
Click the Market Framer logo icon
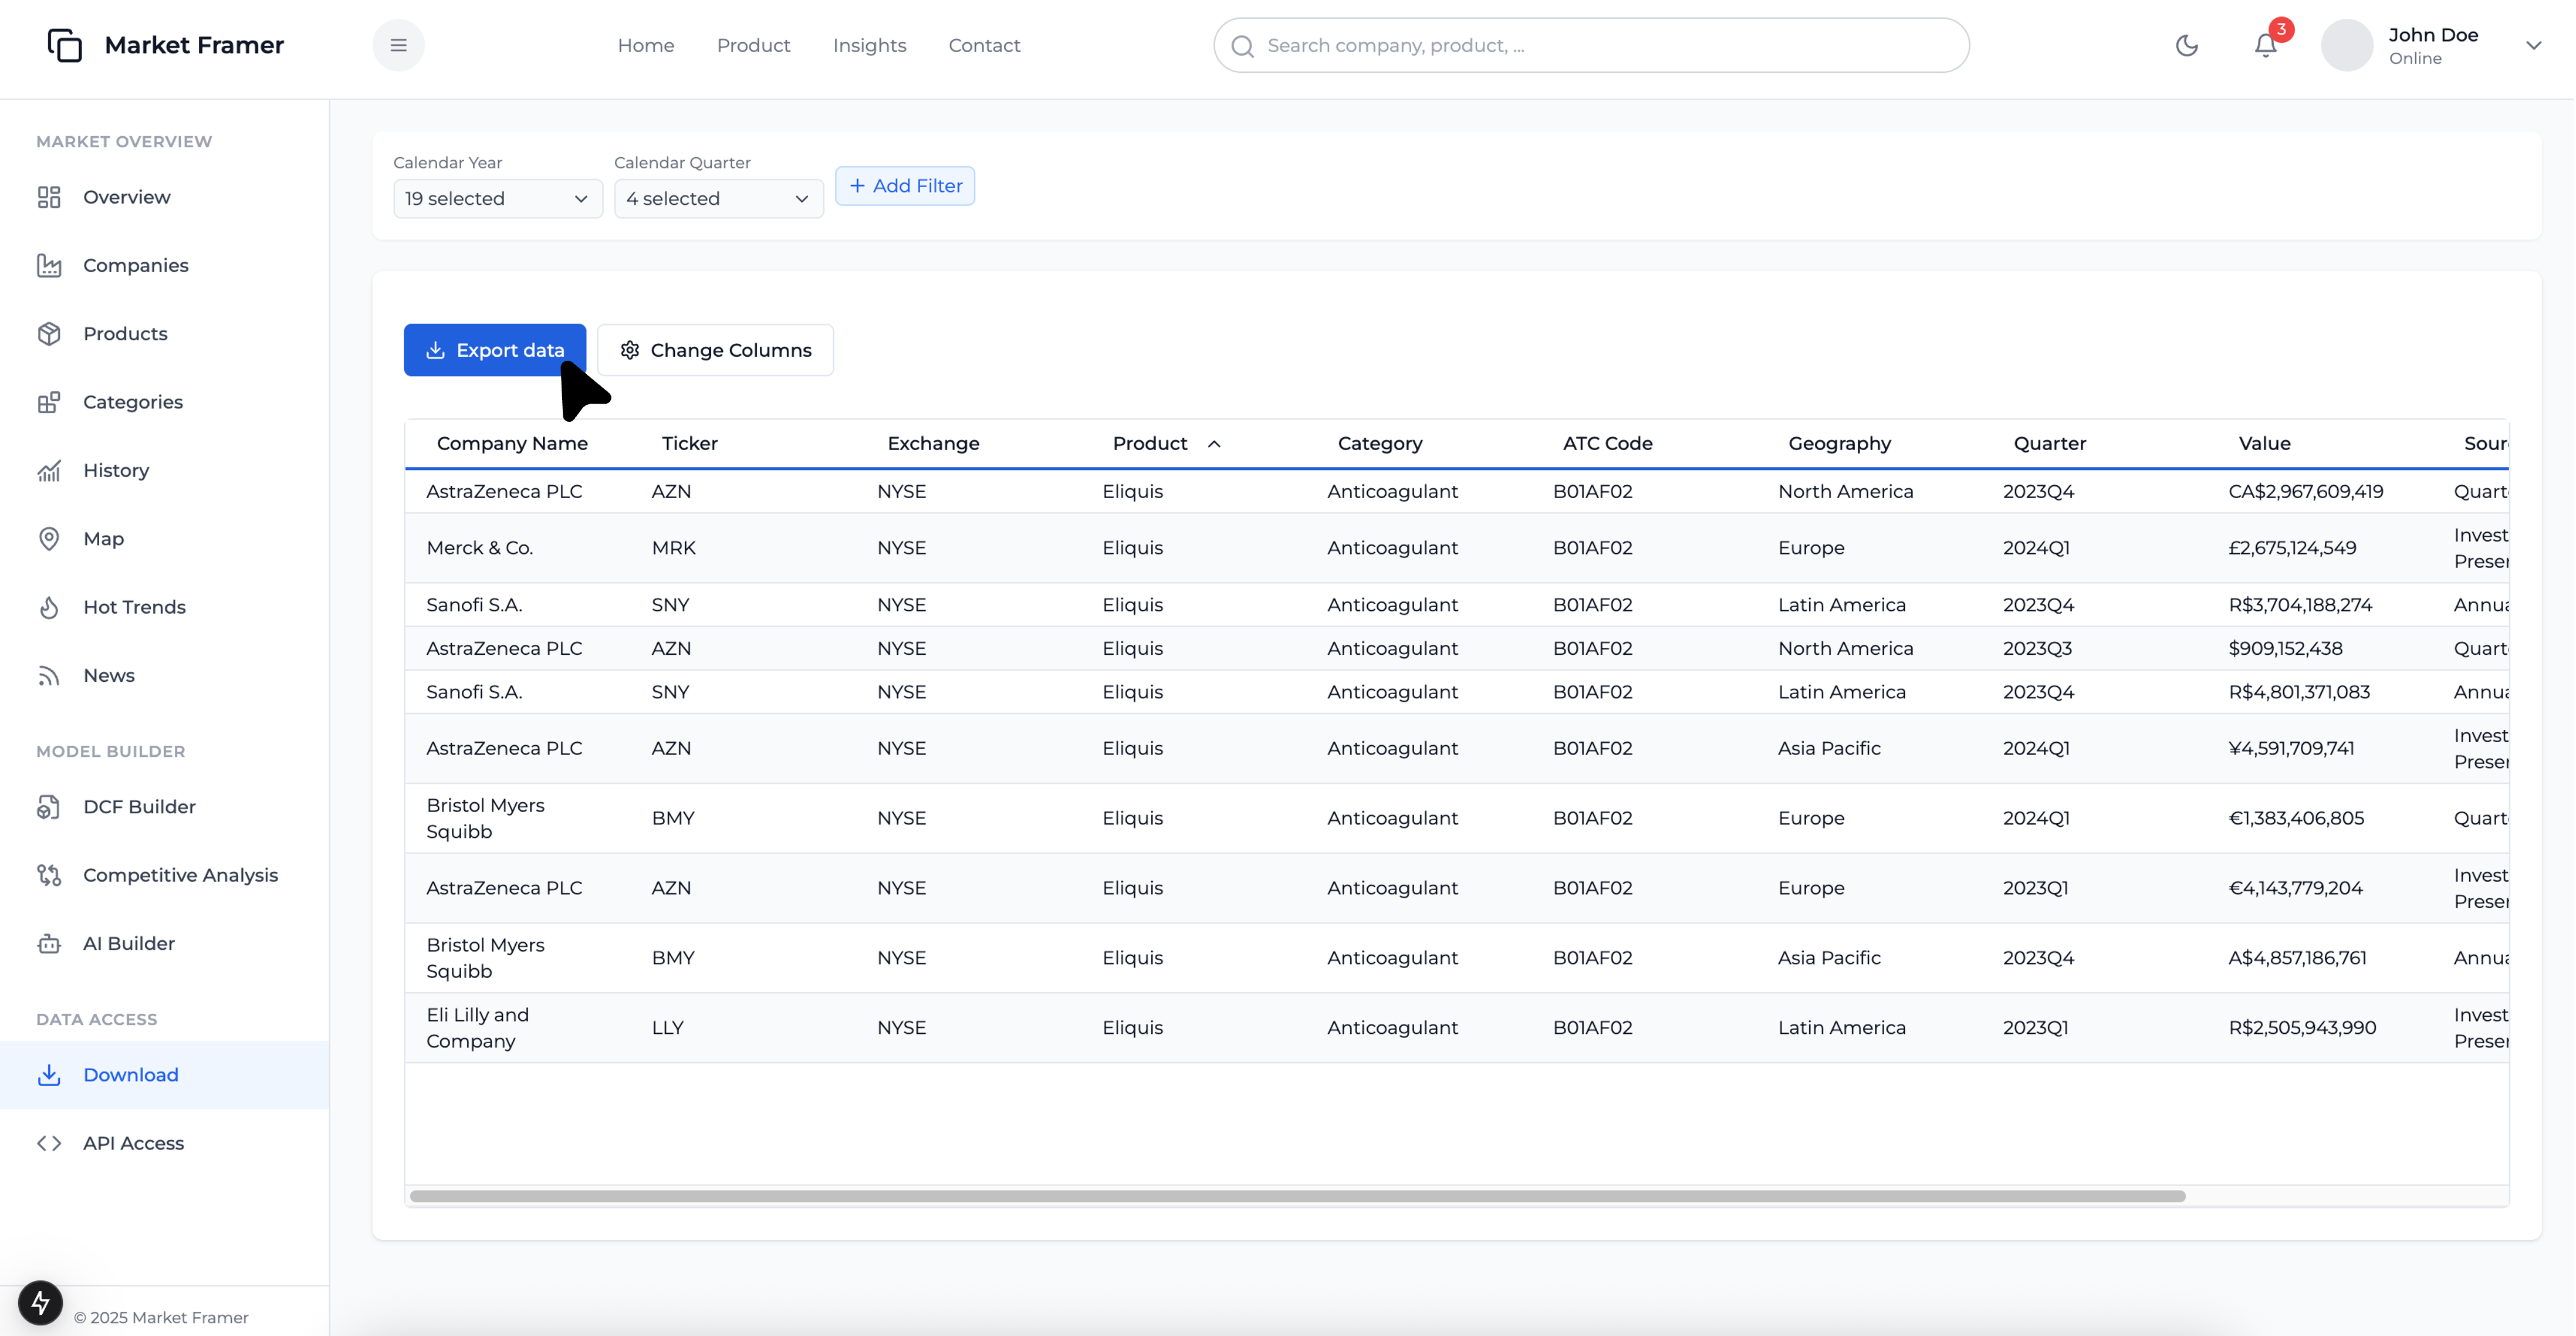tap(65, 45)
